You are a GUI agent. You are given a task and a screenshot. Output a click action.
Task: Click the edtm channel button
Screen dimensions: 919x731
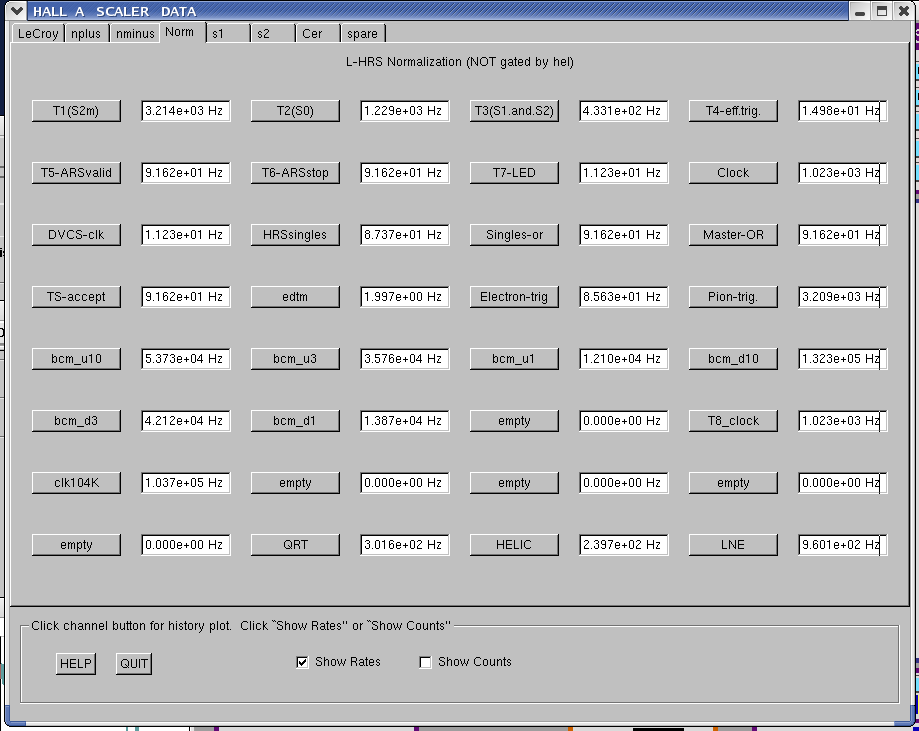pos(295,297)
